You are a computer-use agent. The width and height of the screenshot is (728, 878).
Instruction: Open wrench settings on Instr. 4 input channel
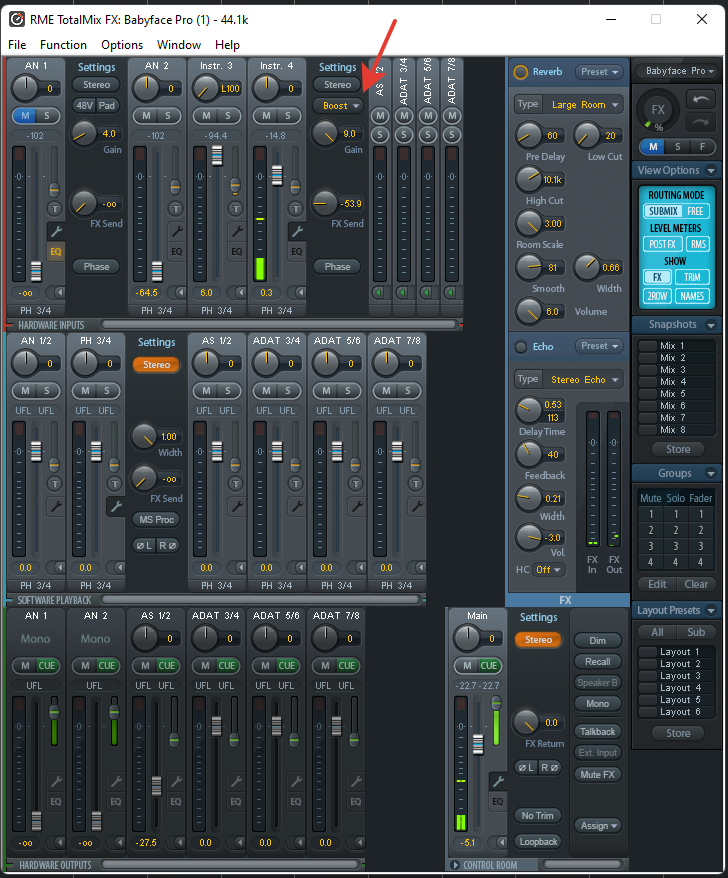(296, 231)
